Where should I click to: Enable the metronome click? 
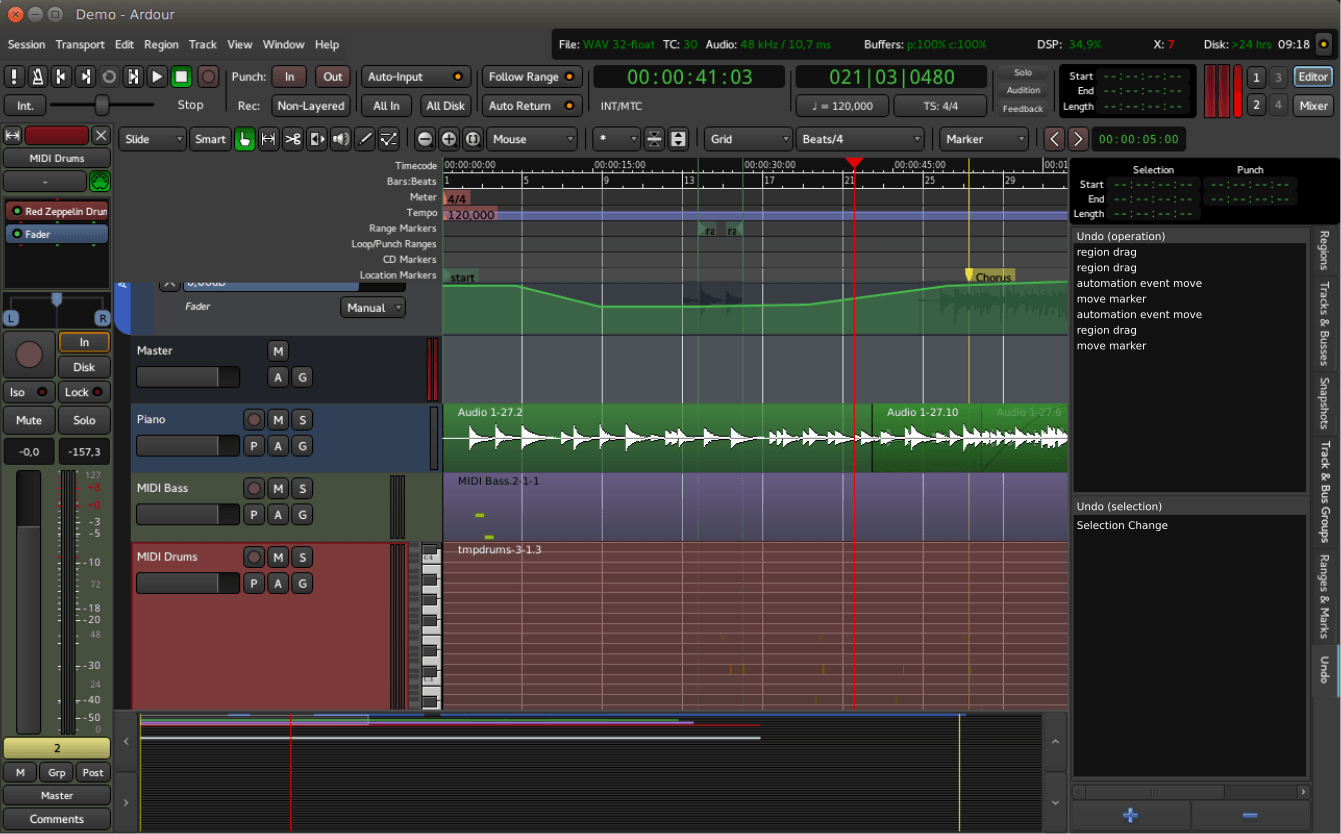(x=38, y=77)
